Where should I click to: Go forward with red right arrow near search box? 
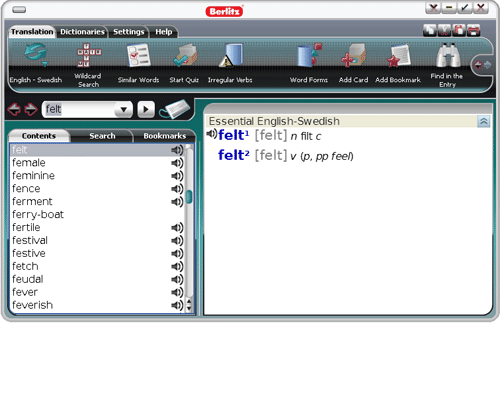[x=31, y=109]
